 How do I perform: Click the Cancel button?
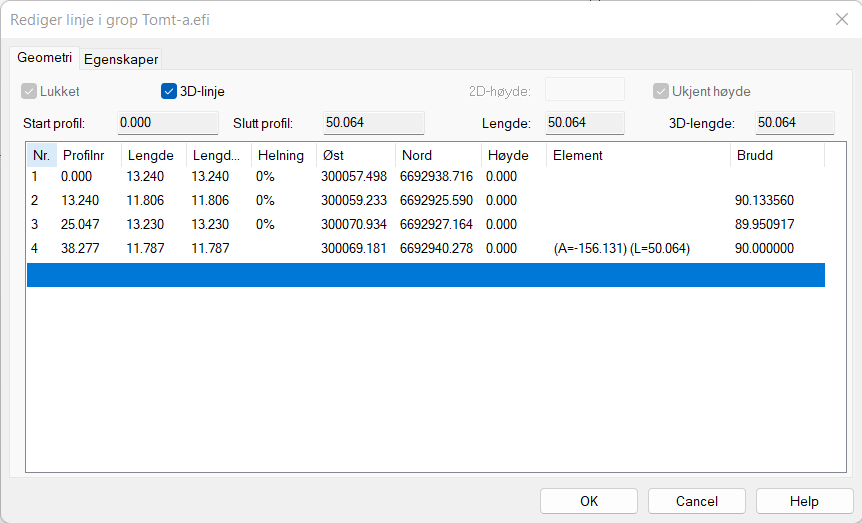pyautogui.click(x=696, y=501)
